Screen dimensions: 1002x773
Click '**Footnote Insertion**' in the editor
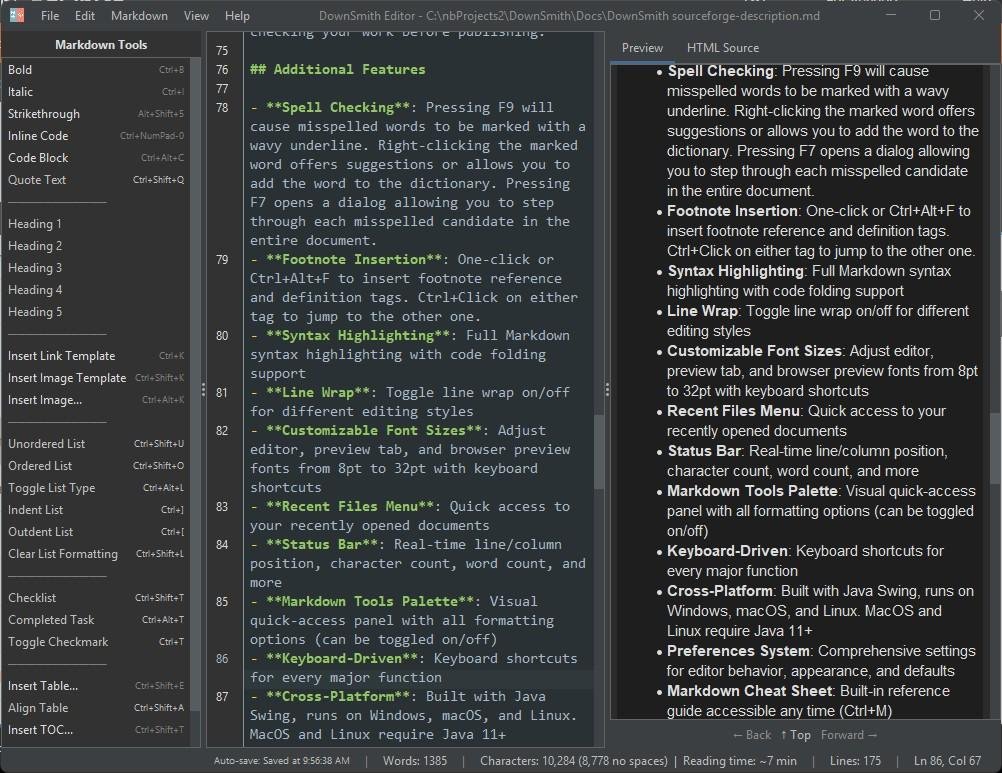pos(354,259)
